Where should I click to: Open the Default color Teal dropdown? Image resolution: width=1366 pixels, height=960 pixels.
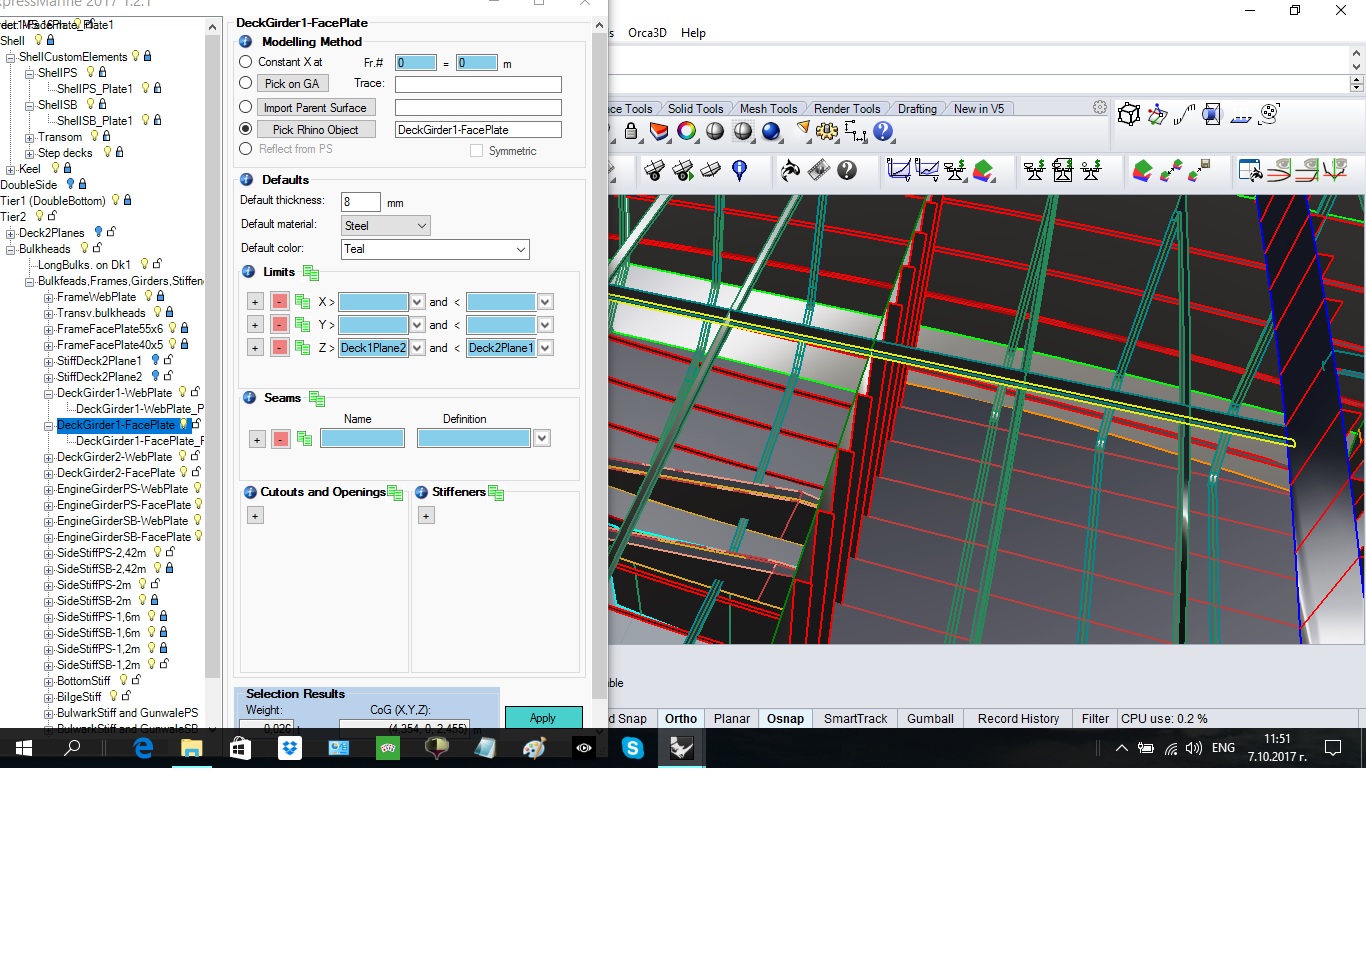point(435,249)
